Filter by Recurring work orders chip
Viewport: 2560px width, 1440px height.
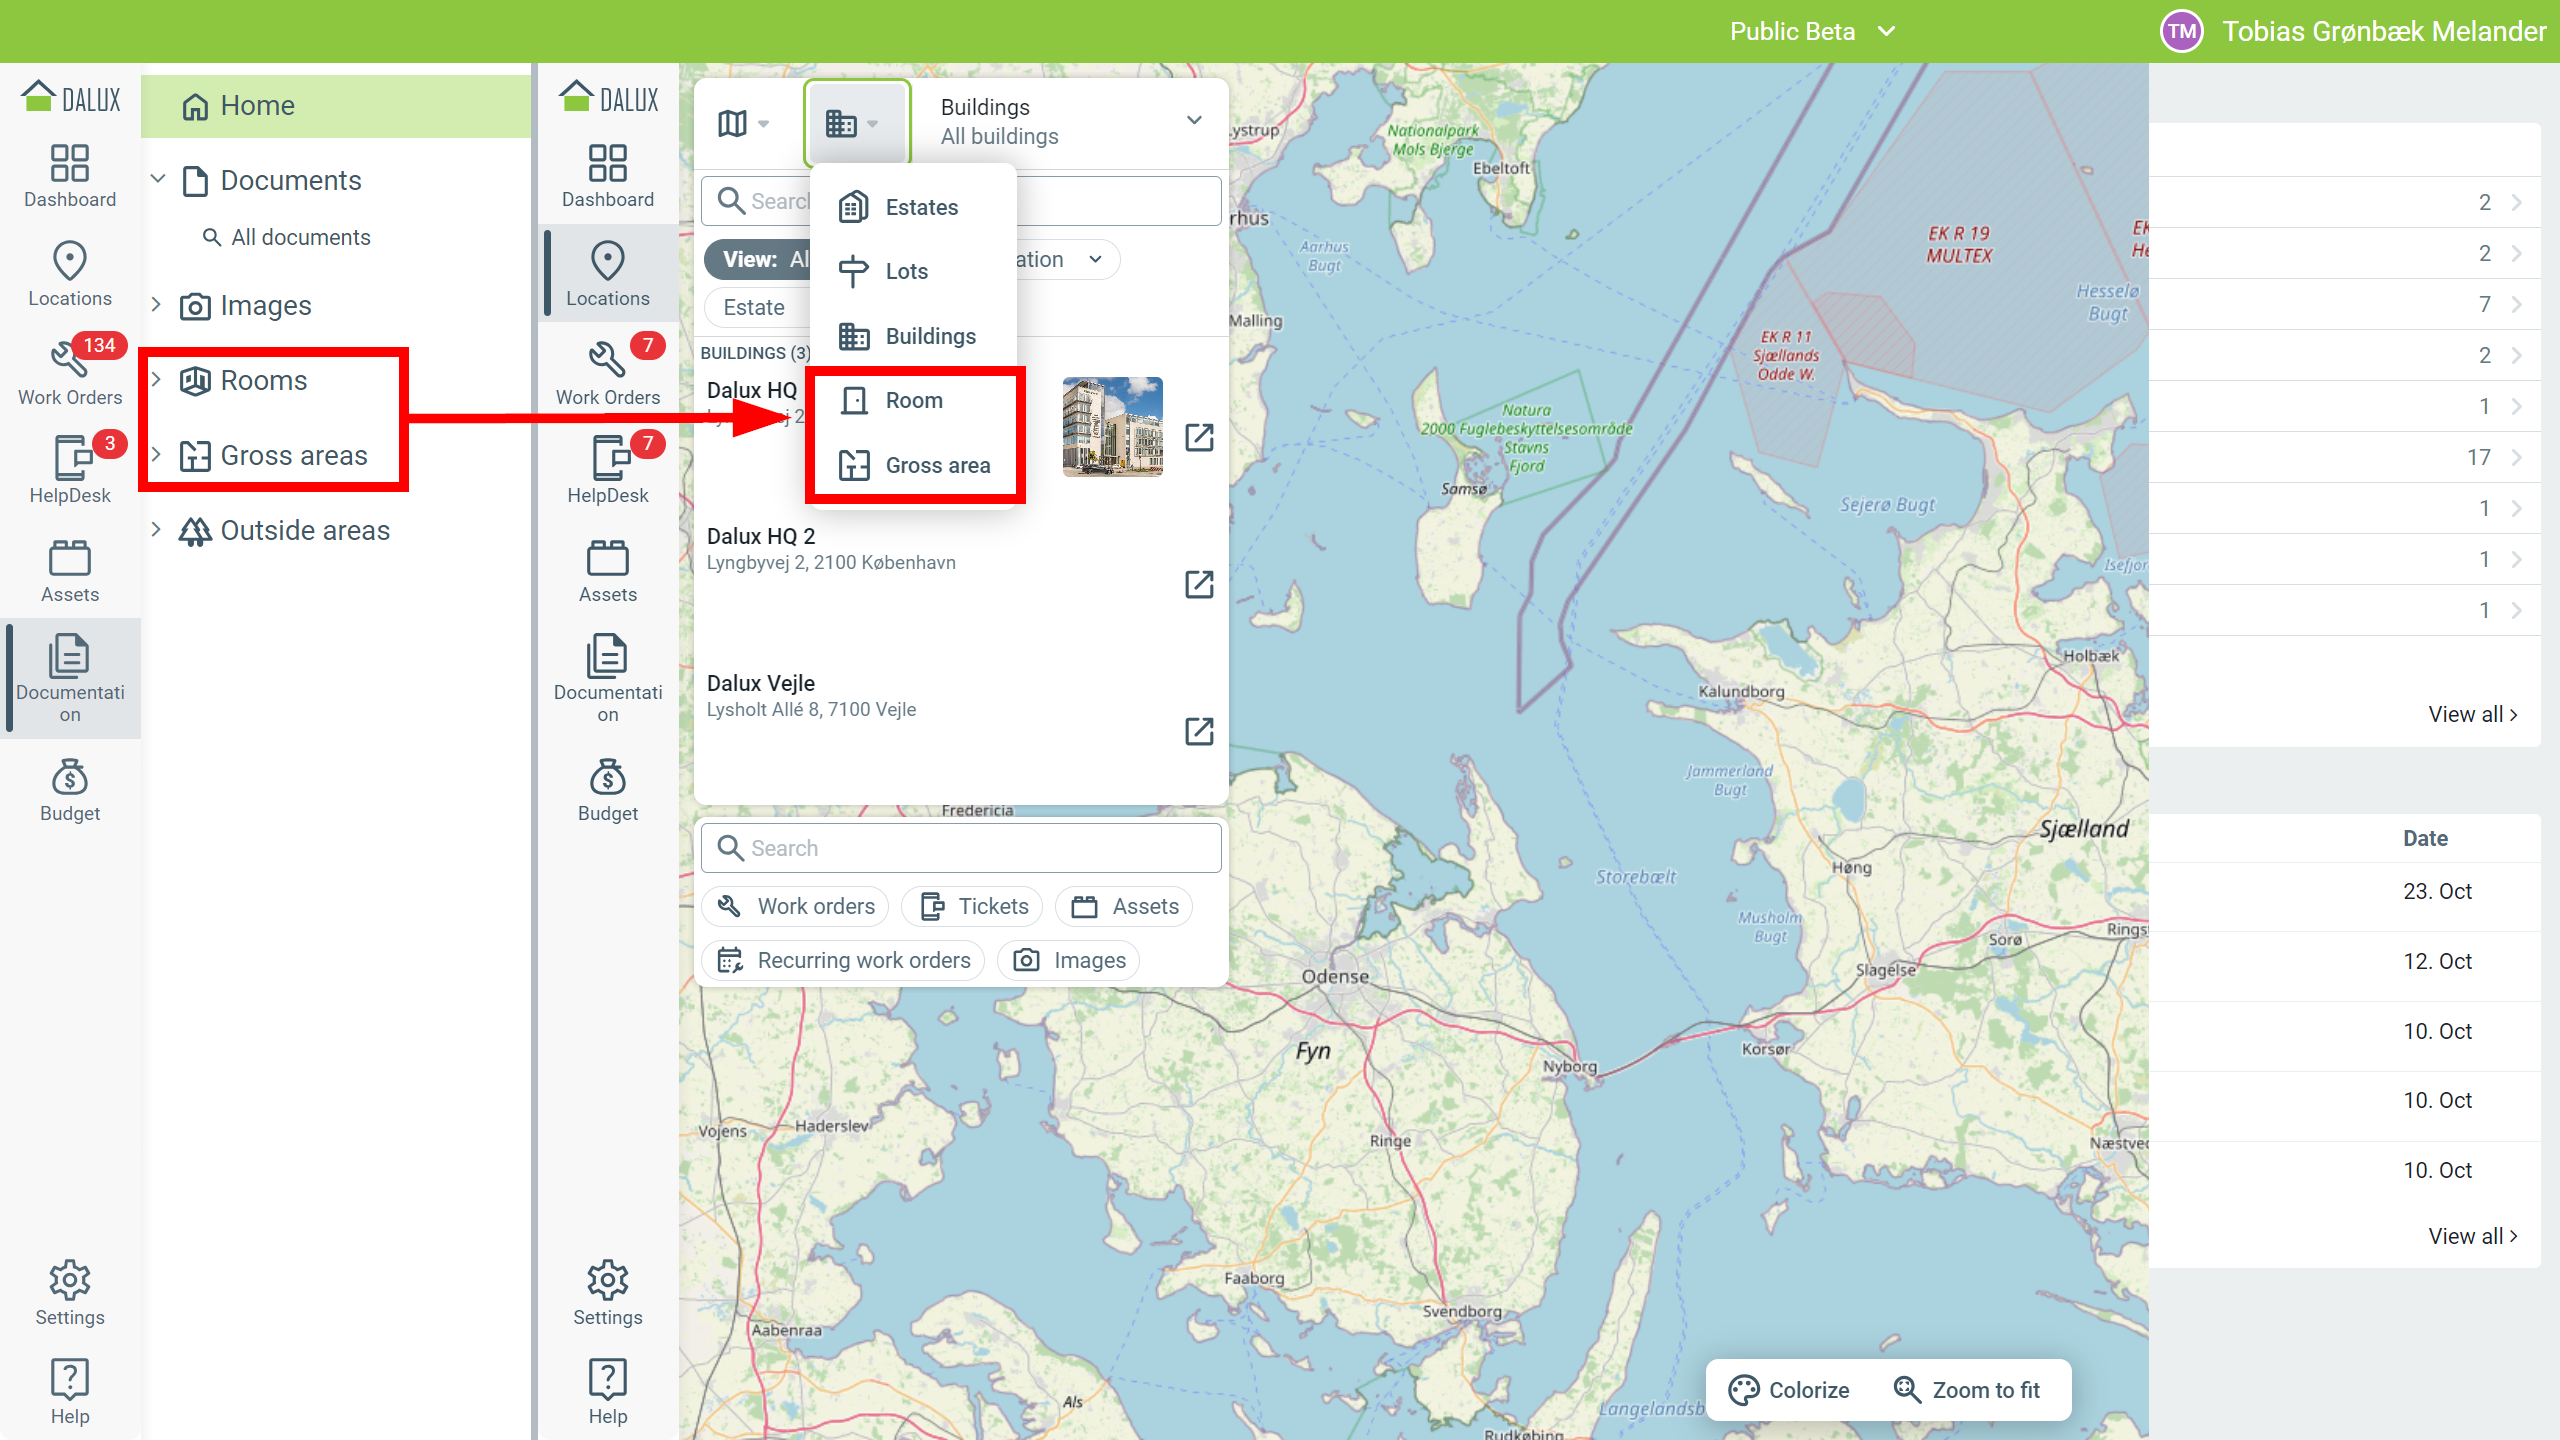[x=844, y=960]
